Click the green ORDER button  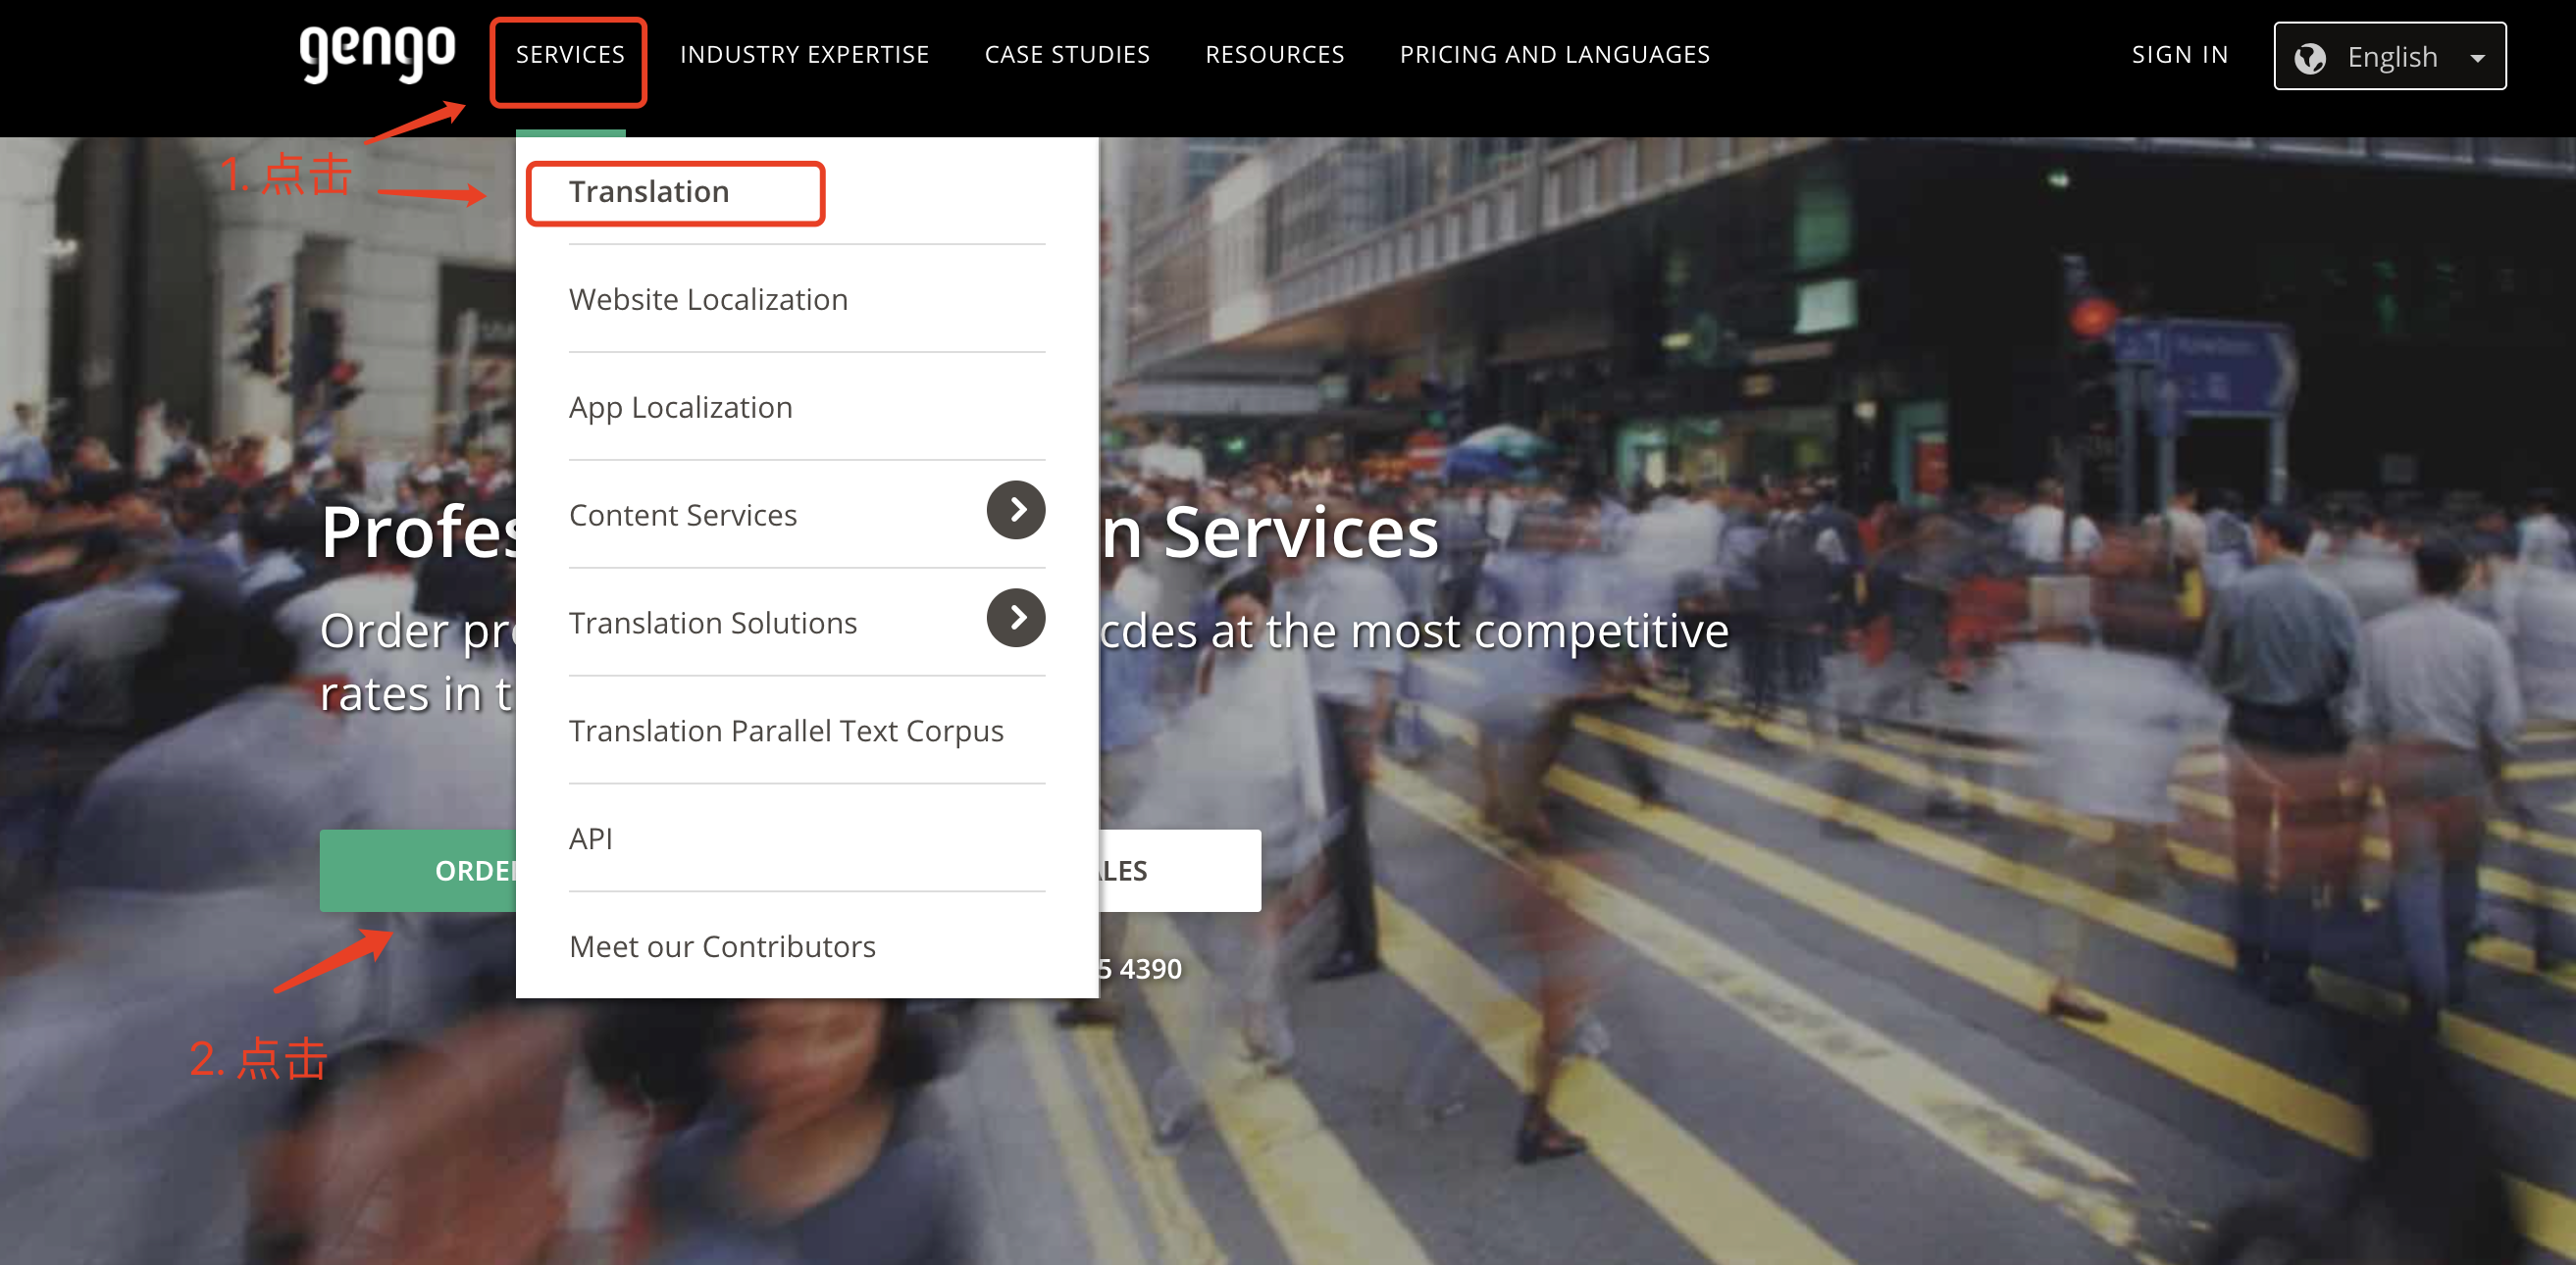click(418, 871)
